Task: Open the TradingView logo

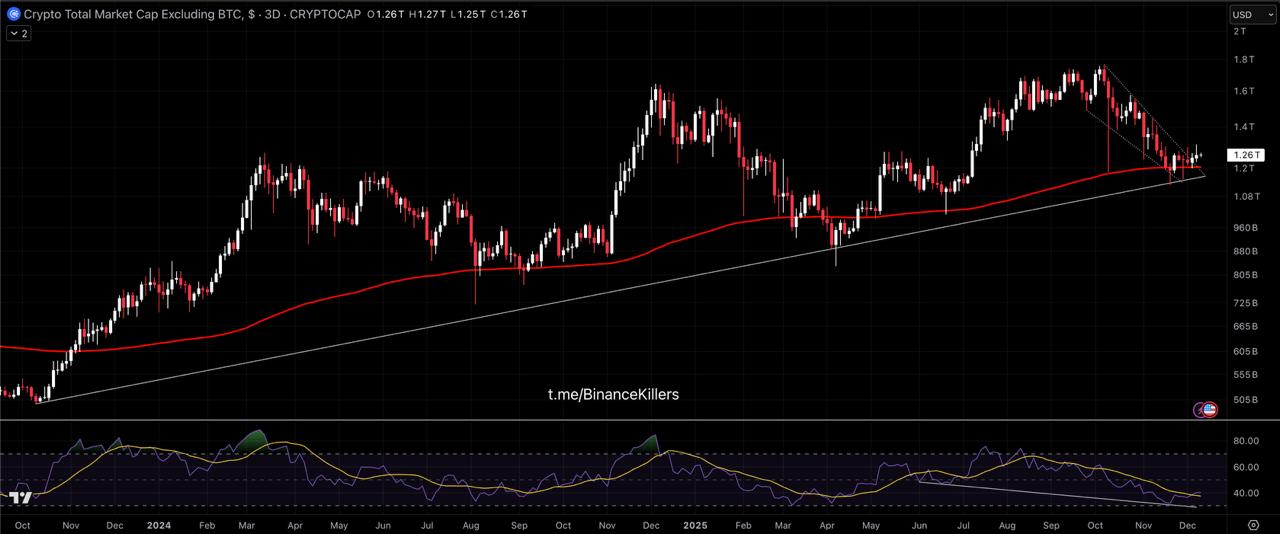Action: coord(18,497)
